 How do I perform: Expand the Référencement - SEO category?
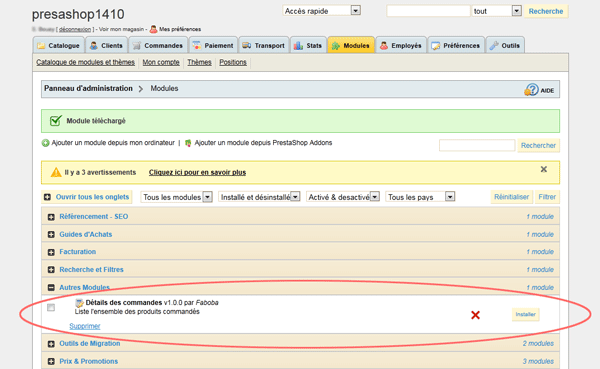[51, 217]
